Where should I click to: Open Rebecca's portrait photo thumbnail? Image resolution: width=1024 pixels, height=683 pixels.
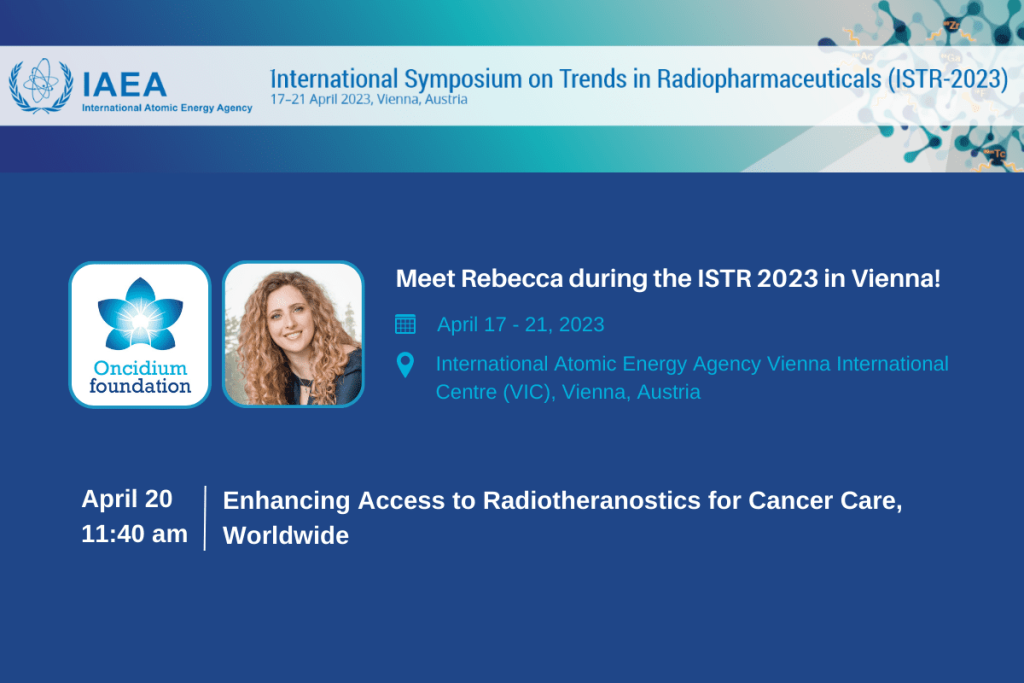pos(293,334)
